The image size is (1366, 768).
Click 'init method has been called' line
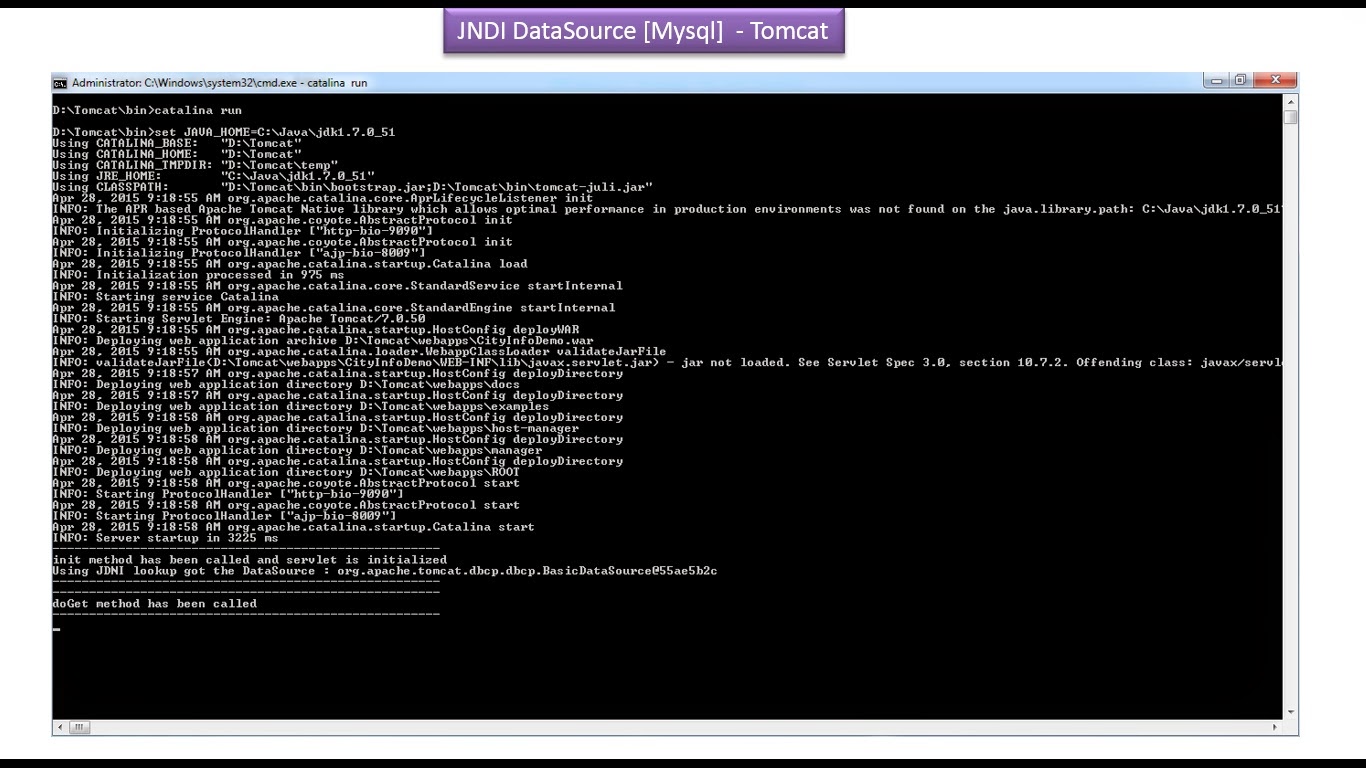tap(249, 560)
